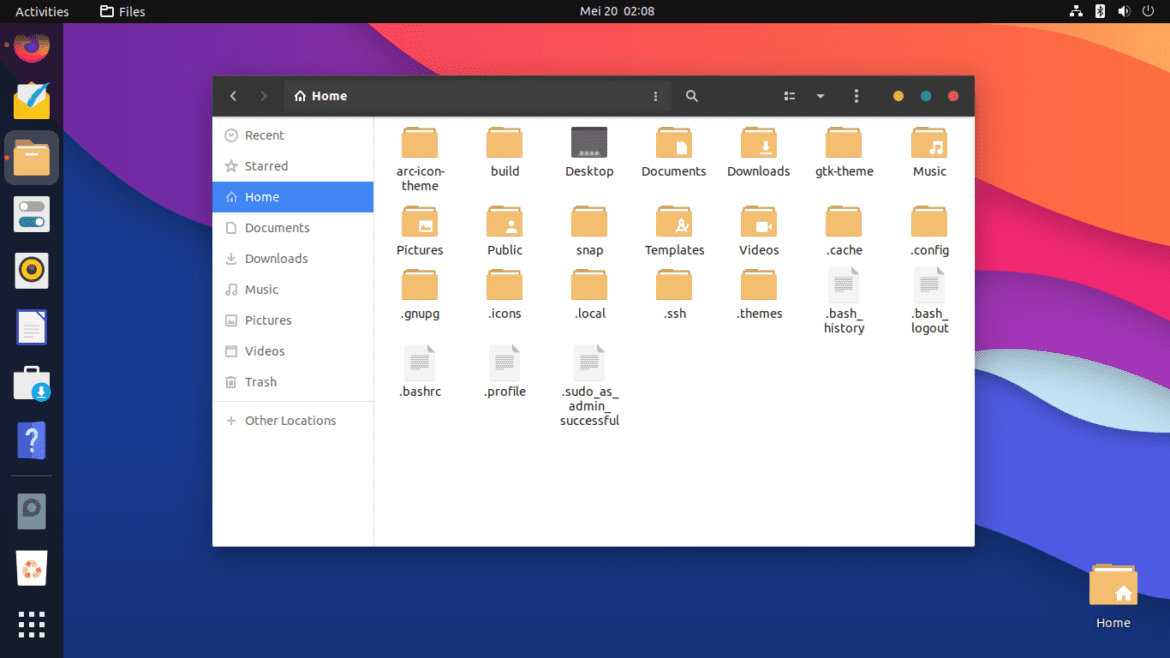Select the Desktop folder icon
This screenshot has width=1170, height=658.
pyautogui.click(x=589, y=144)
